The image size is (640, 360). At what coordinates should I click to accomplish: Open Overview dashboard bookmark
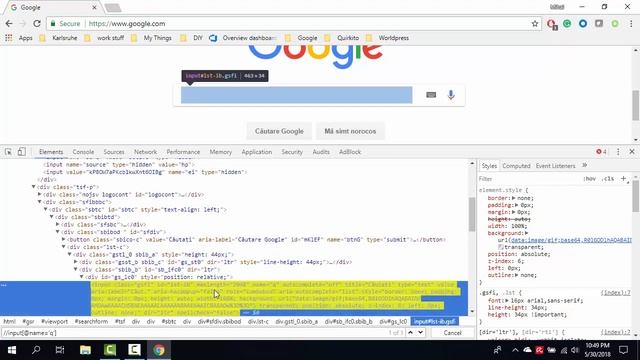coord(243,38)
